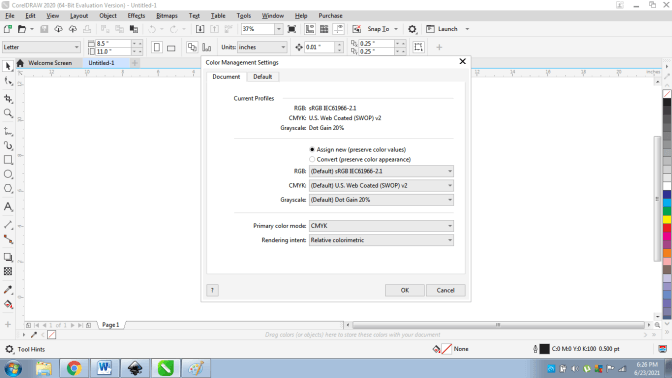Open the Grayscale profile dropdown
Viewport: 672px width, 378px height.
pyautogui.click(x=381, y=200)
